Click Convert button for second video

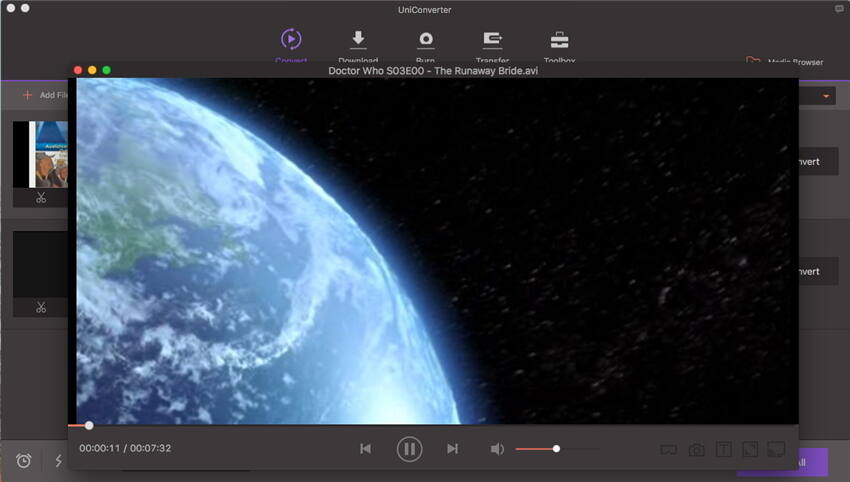pos(819,272)
